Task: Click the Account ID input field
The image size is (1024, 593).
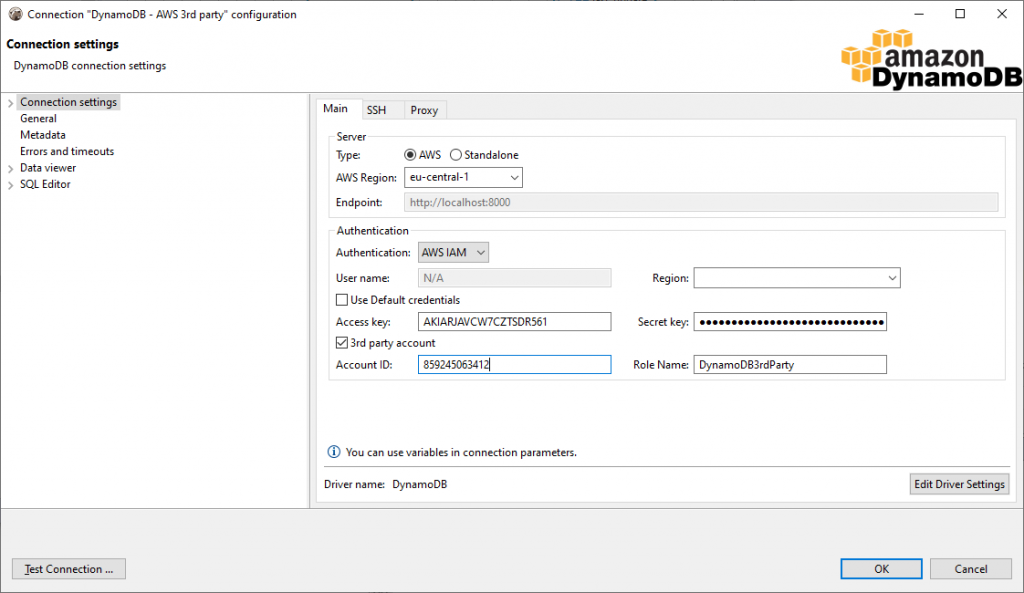Action: (x=515, y=364)
